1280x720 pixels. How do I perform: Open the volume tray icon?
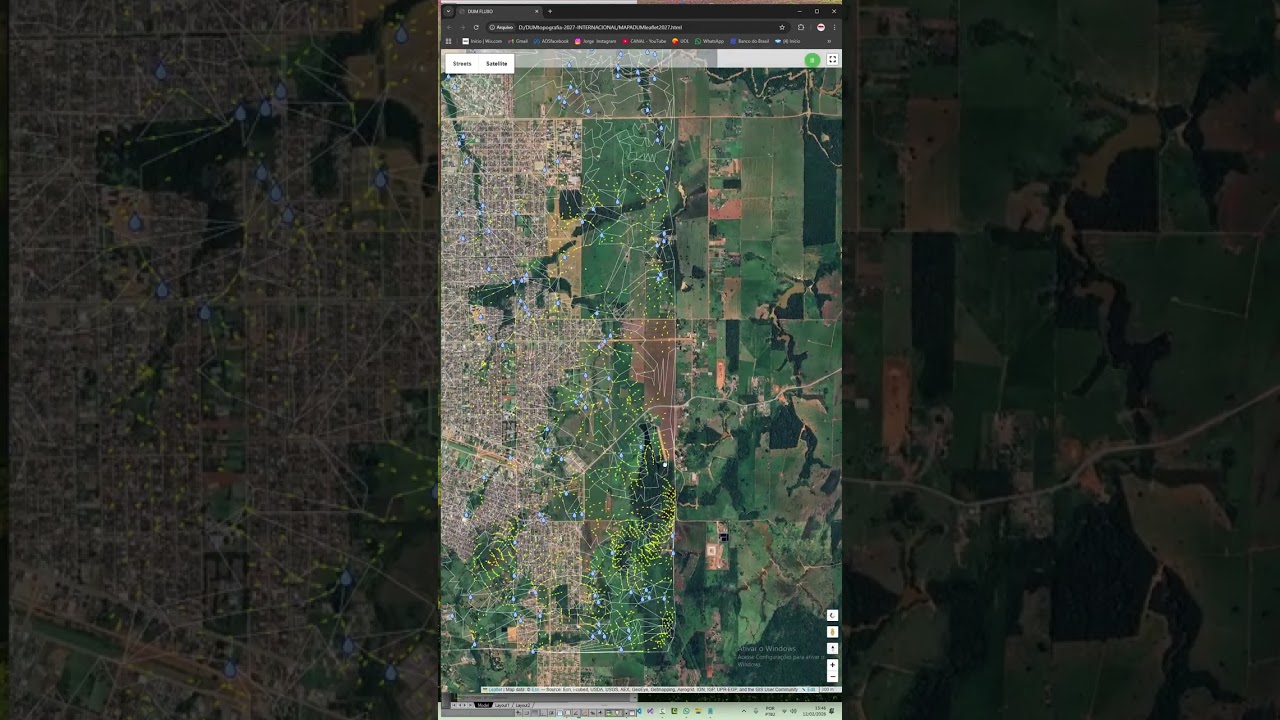point(794,711)
